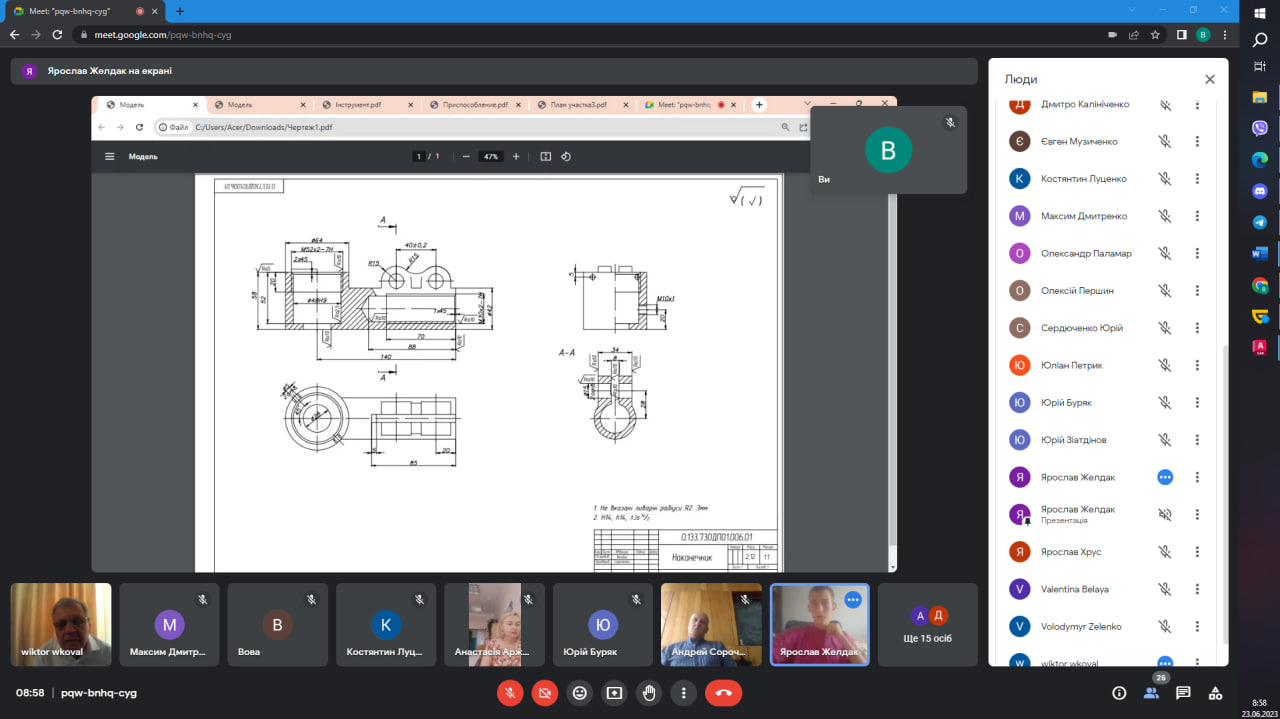
Task: Click the address bar meet.google.com URL
Action: tap(163, 34)
